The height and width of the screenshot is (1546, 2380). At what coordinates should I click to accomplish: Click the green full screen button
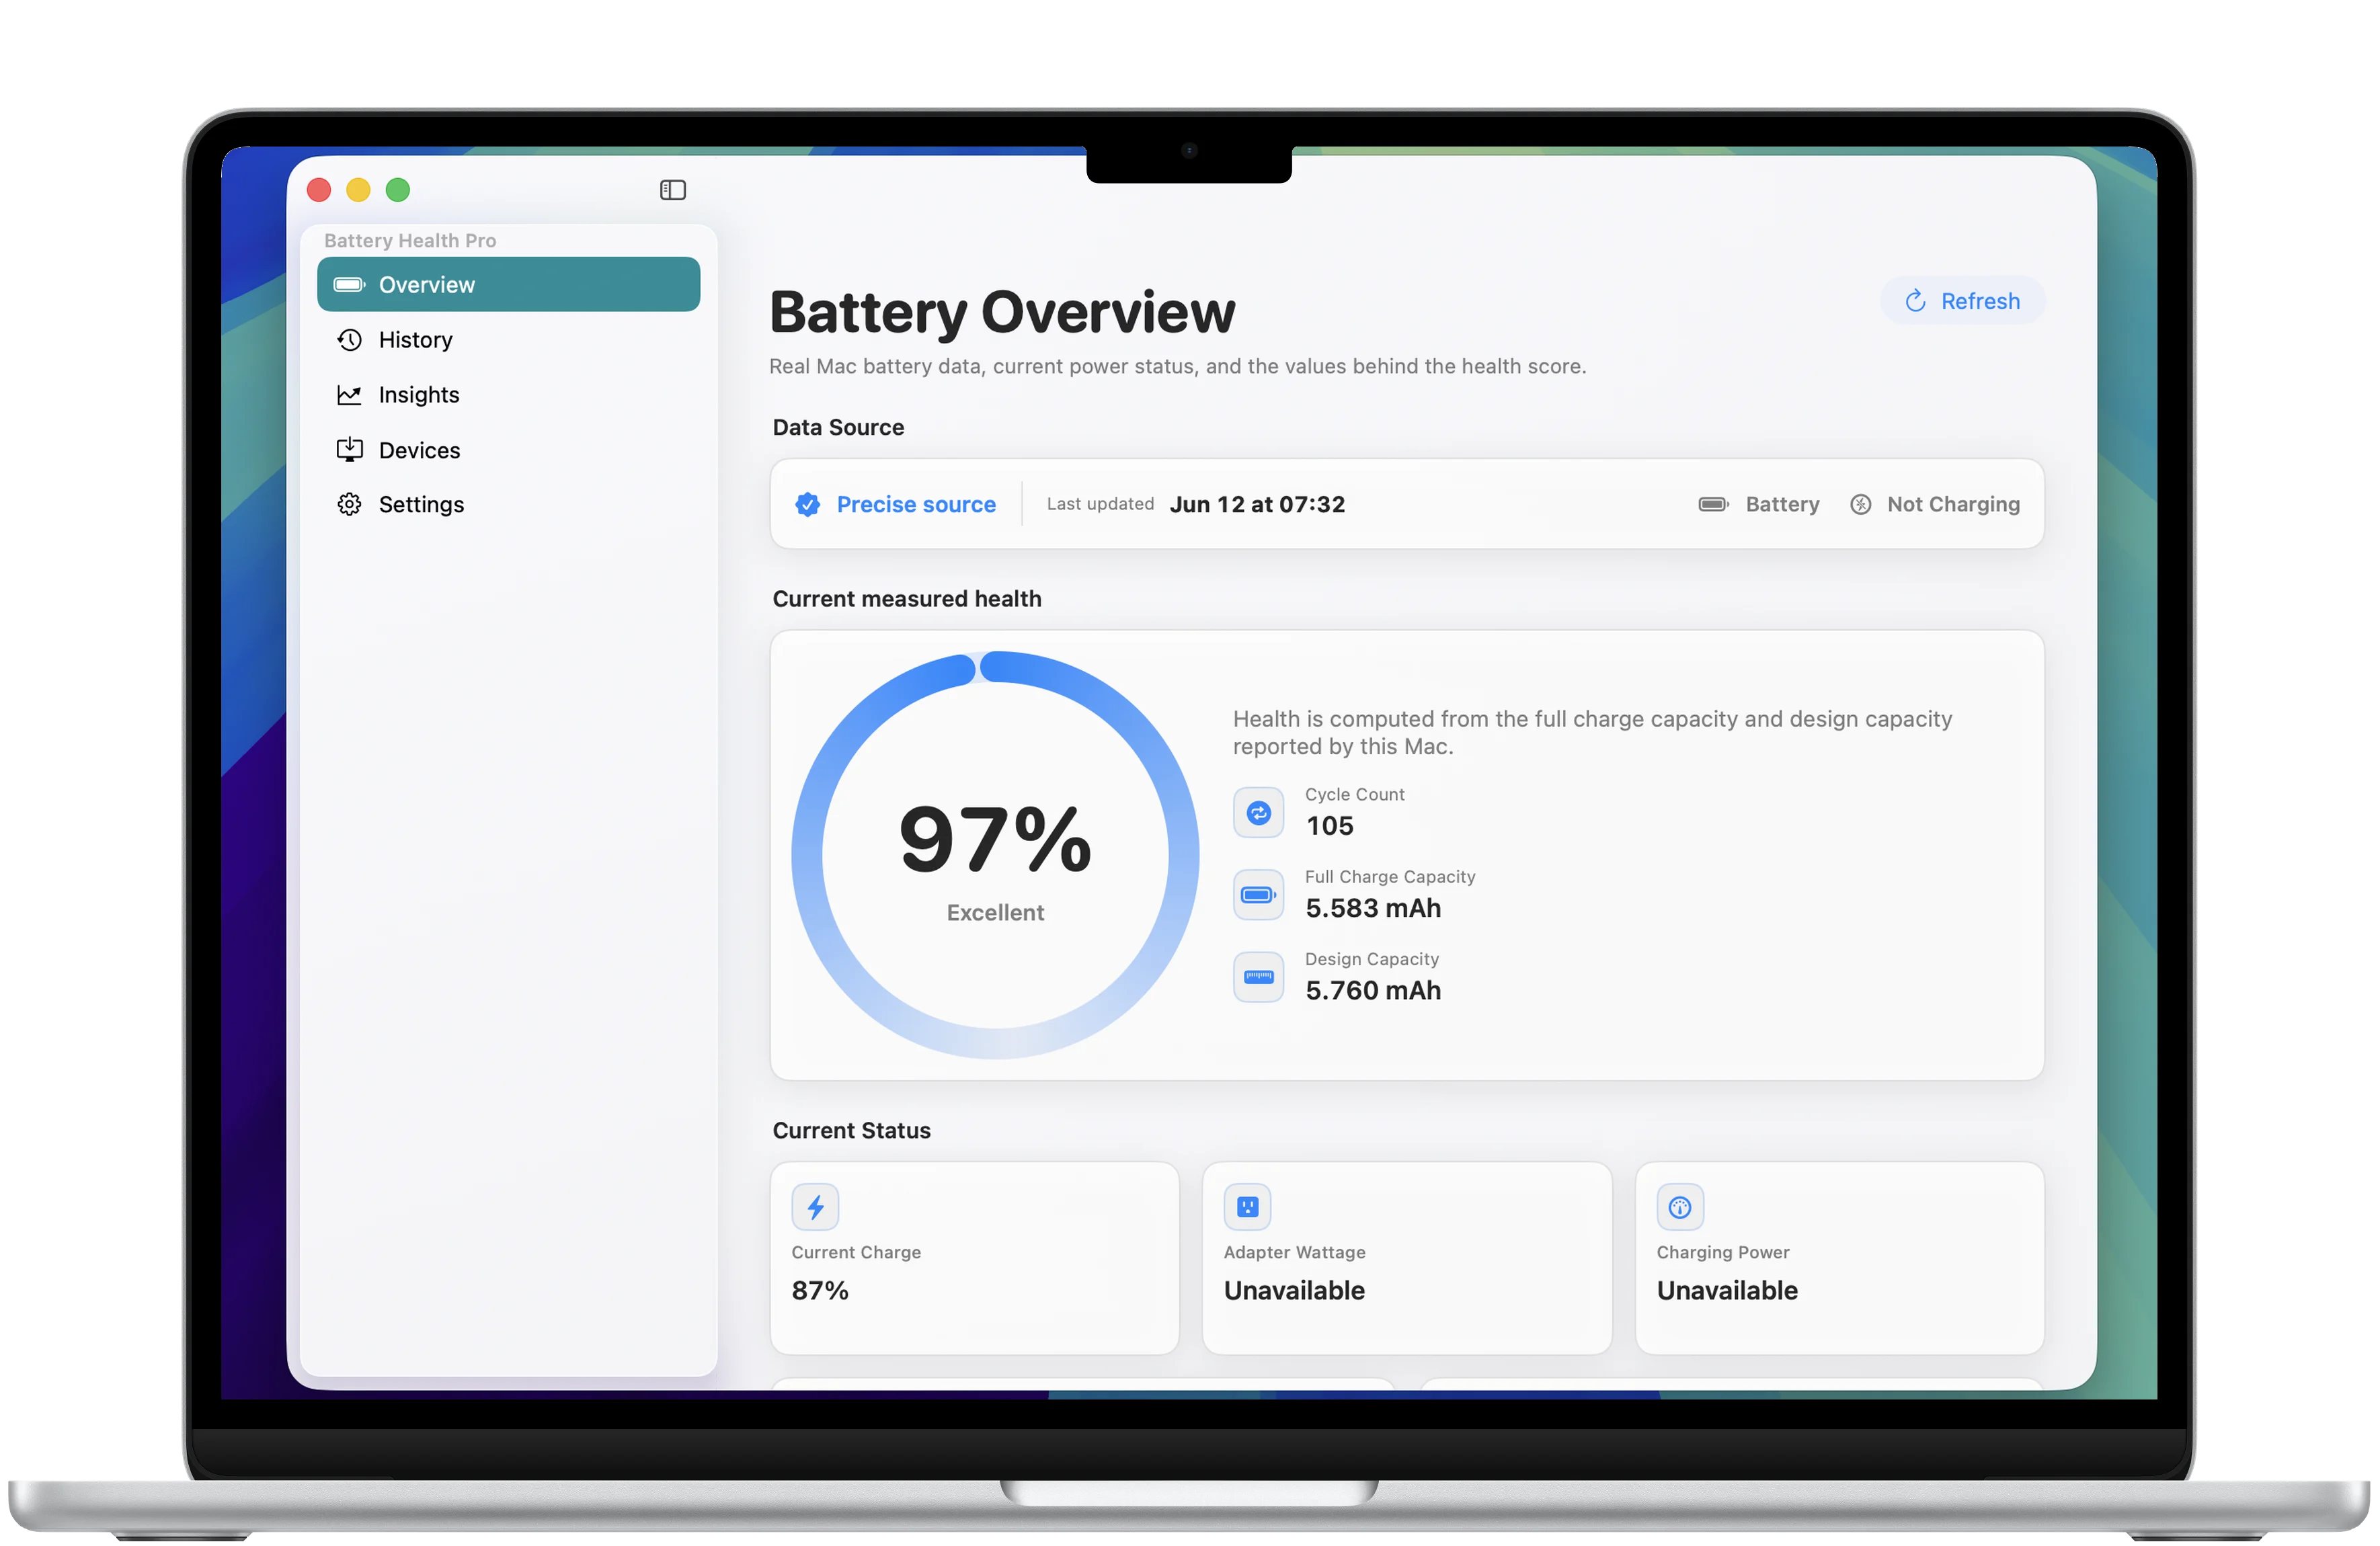click(x=398, y=190)
